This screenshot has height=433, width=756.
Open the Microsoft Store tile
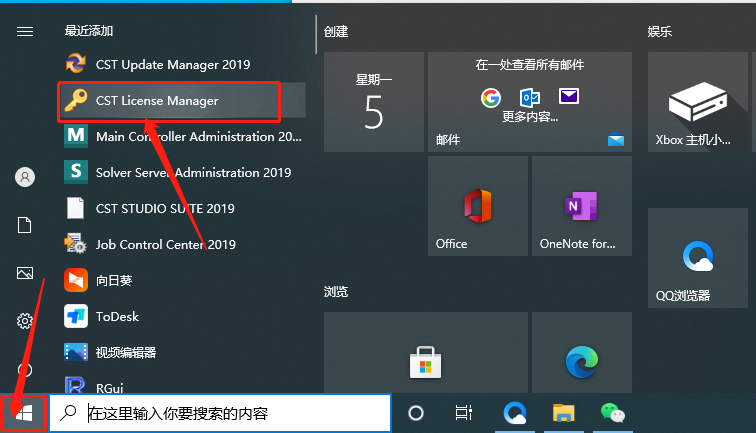tap(426, 352)
